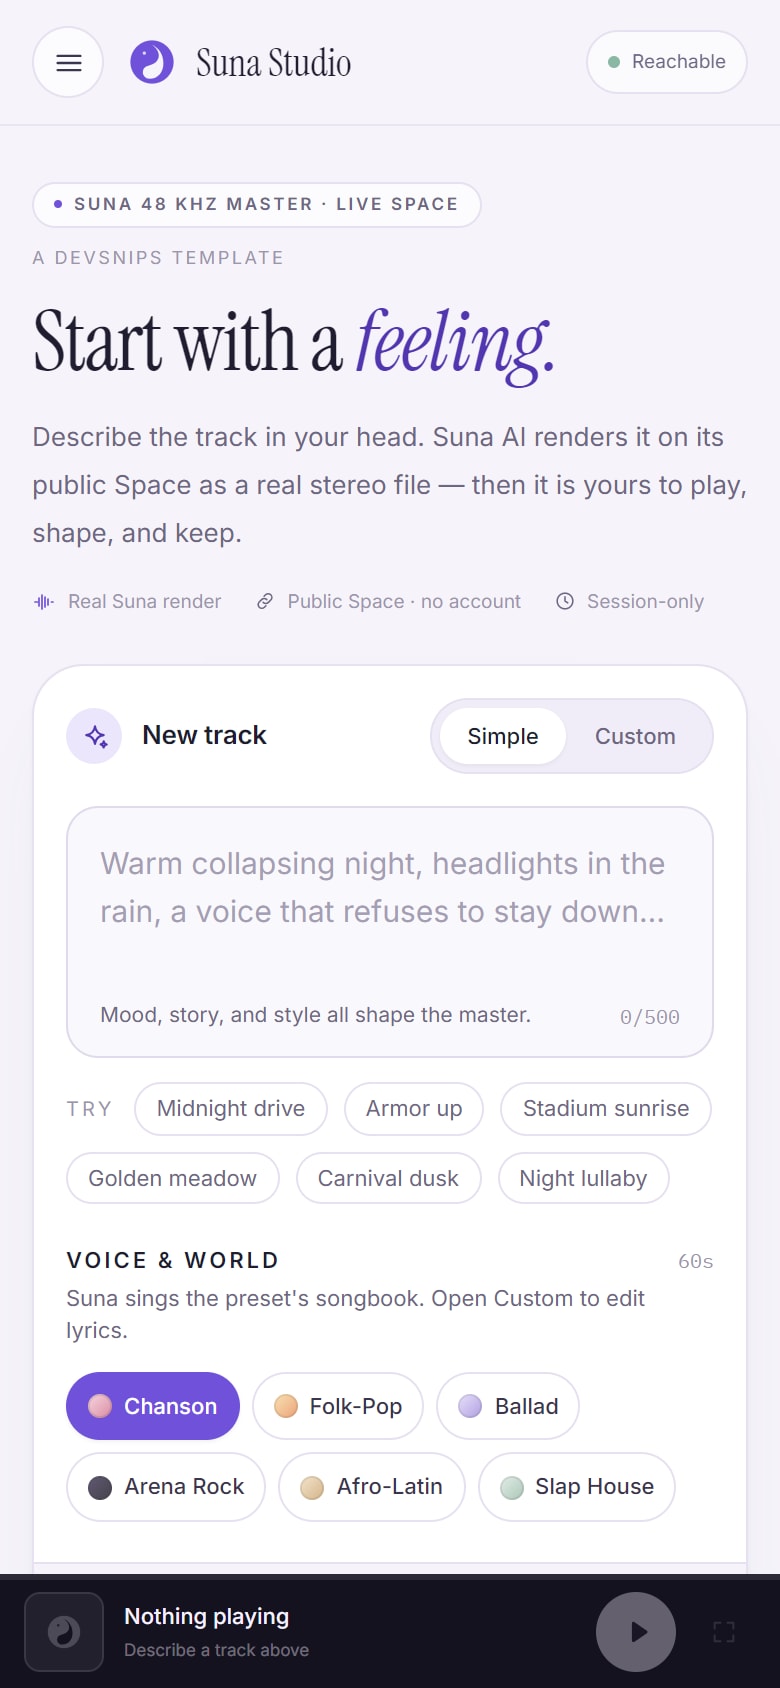Screen dimensions: 780x1688
Task: Click the sparkle icon beside New track
Action: 94,736
